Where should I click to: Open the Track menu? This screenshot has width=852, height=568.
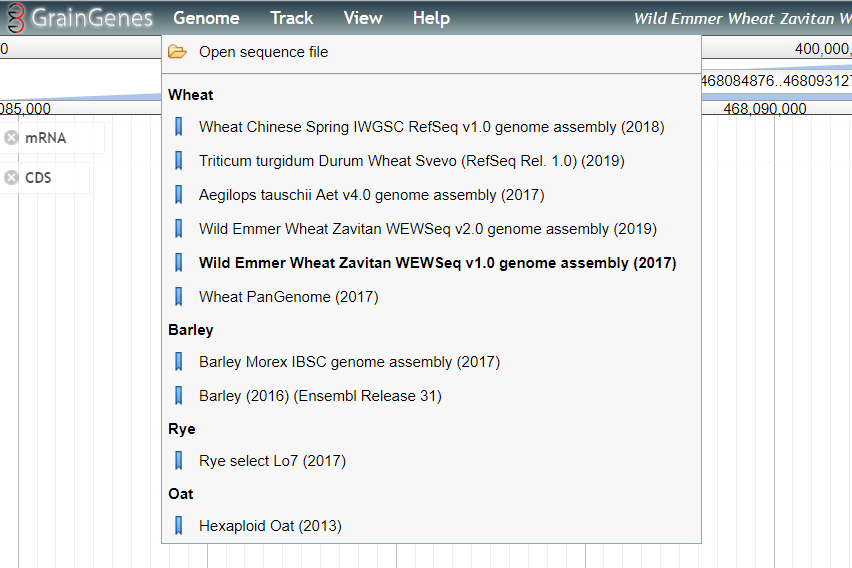(x=291, y=18)
